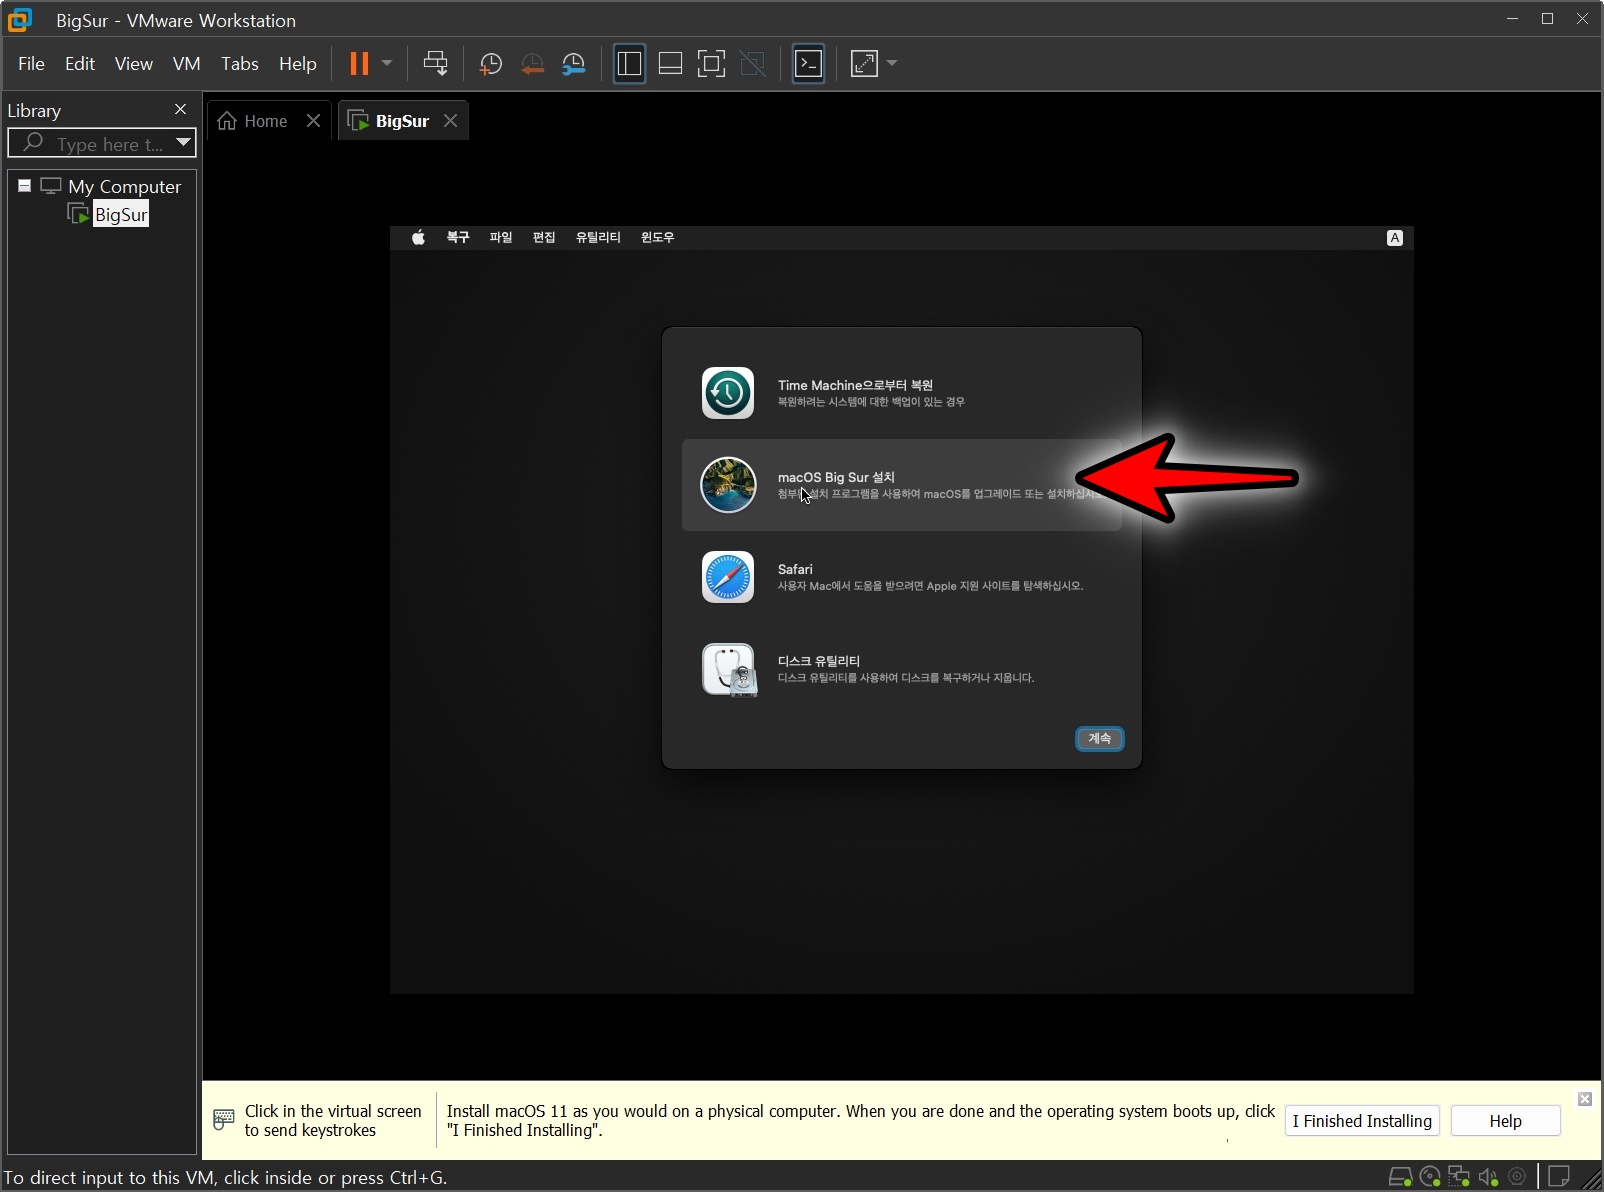Open the View menu
The image size is (1604, 1192).
[x=134, y=64]
